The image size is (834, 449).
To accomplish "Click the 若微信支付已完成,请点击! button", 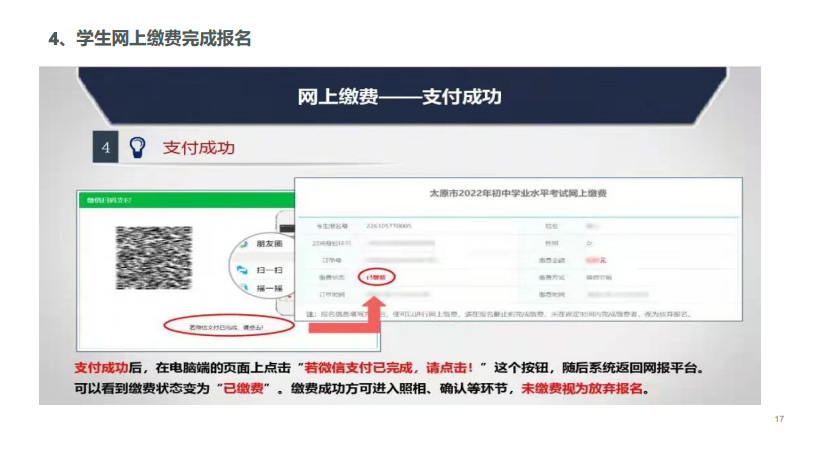I will (x=228, y=327).
